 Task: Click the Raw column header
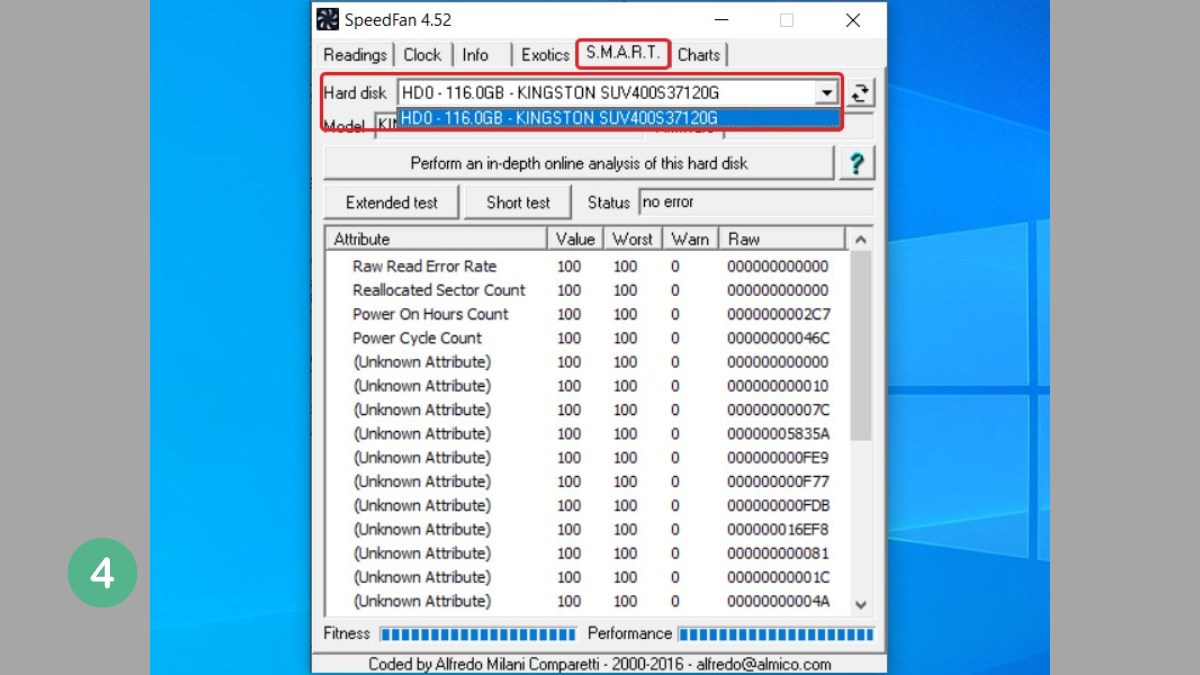782,239
